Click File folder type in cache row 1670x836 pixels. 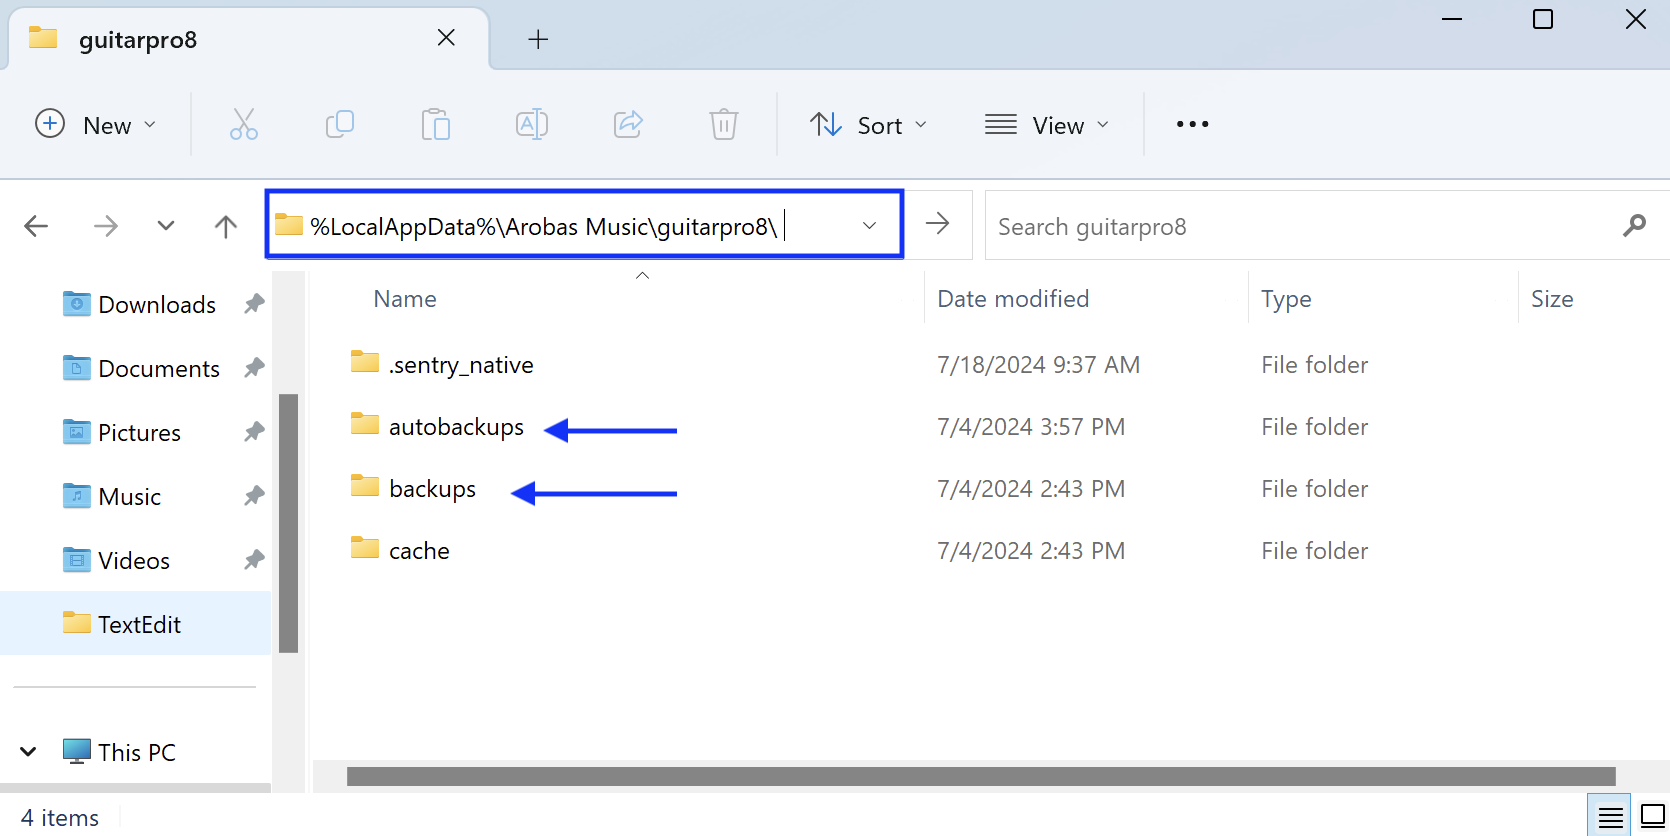[1314, 551]
